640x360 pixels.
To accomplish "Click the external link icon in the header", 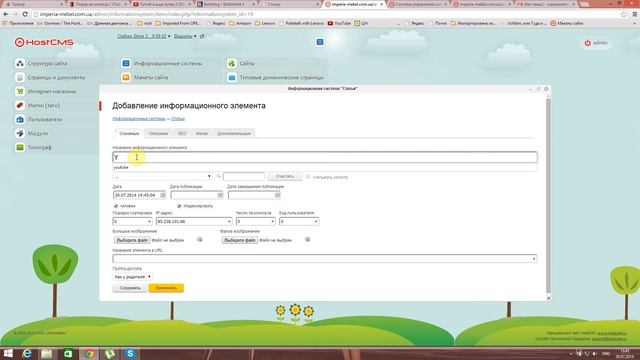I will pyautogui.click(x=202, y=36).
